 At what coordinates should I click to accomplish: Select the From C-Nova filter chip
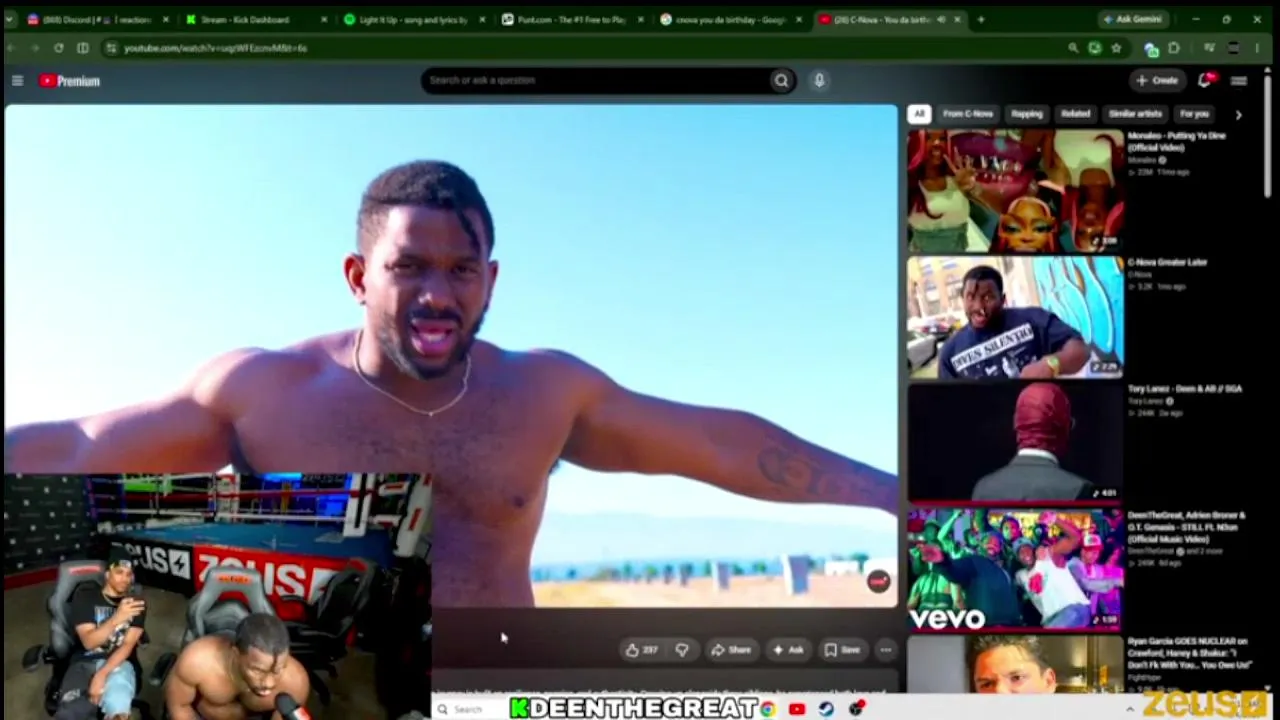click(x=967, y=114)
